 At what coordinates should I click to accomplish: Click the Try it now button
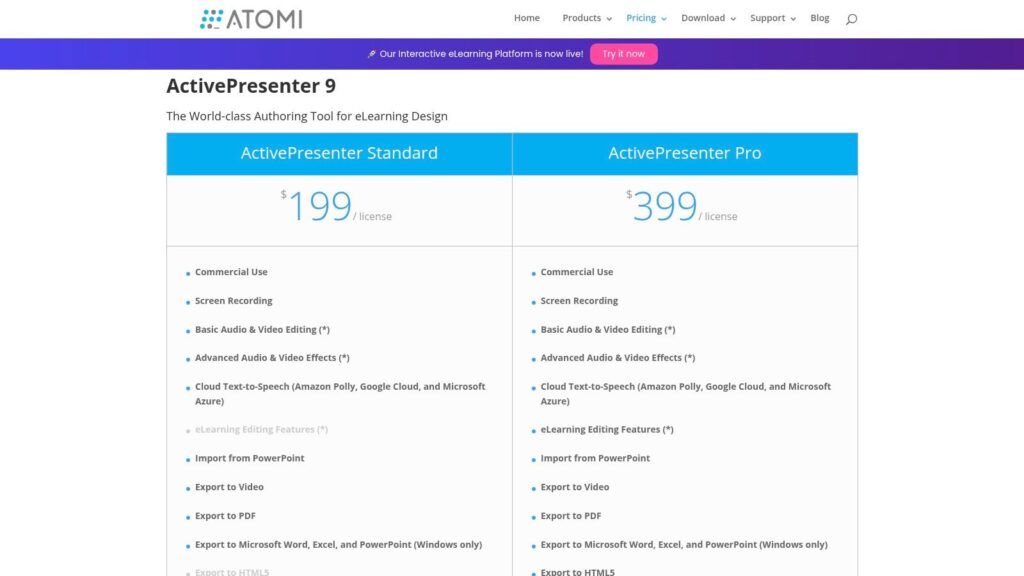pyautogui.click(x=624, y=54)
